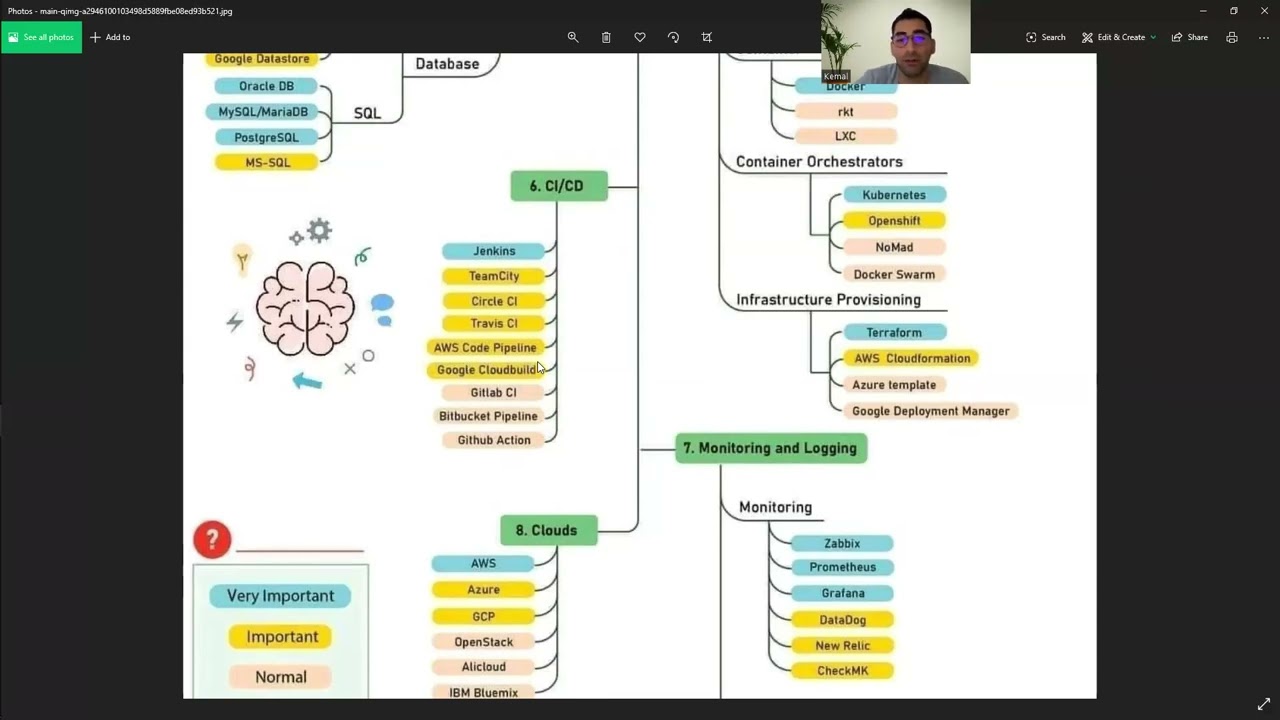
Task: Click the 'Very Important' legend swatch
Action: click(x=280, y=596)
